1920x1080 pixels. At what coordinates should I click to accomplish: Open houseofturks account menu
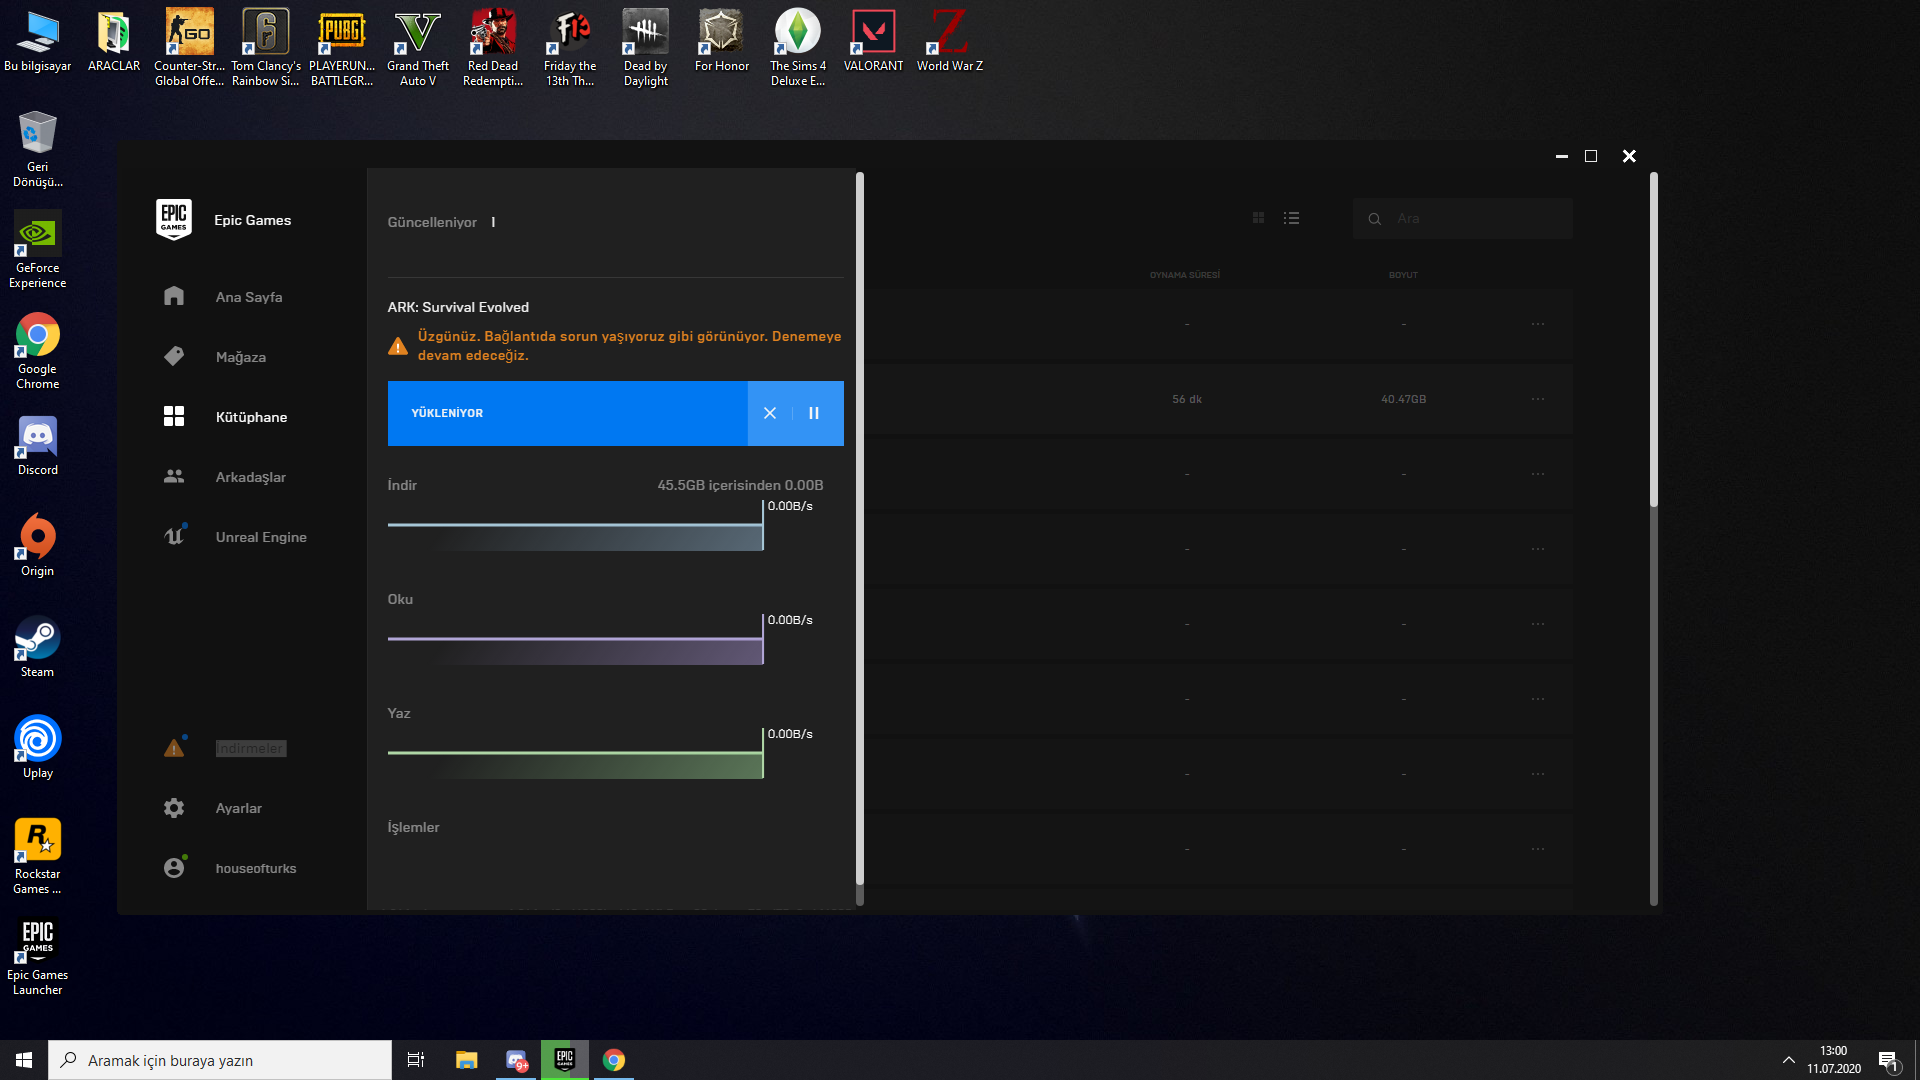[255, 868]
